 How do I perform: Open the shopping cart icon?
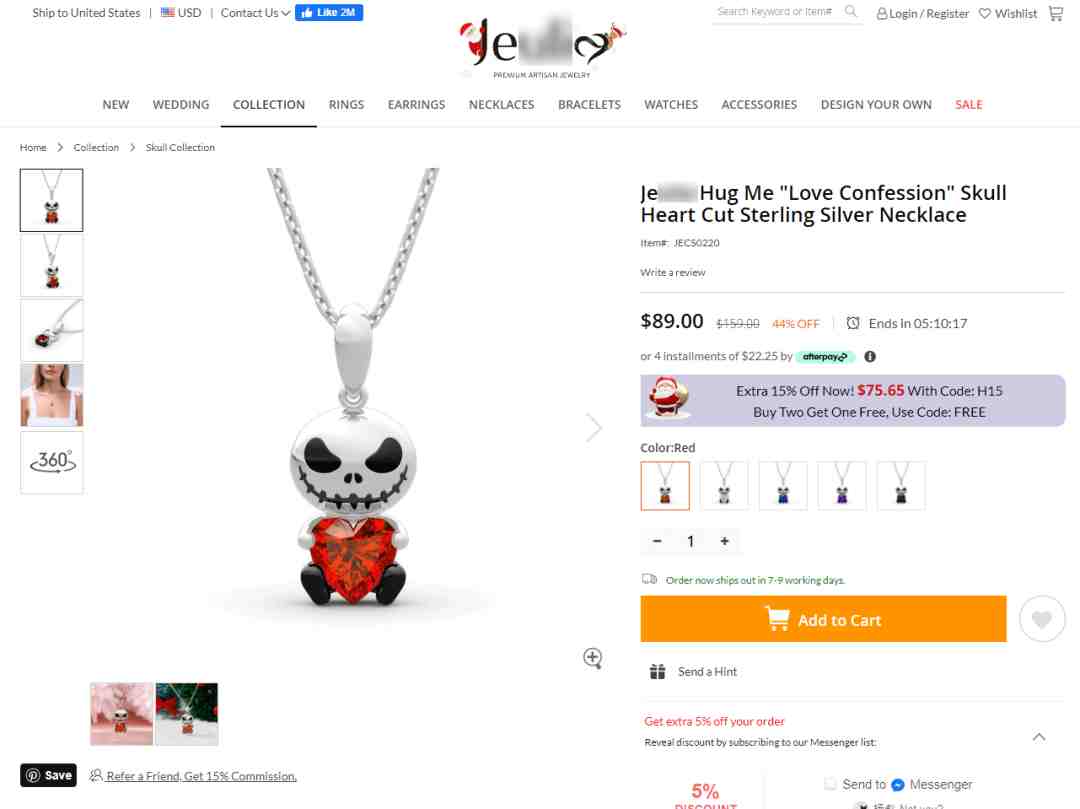click(x=1055, y=13)
